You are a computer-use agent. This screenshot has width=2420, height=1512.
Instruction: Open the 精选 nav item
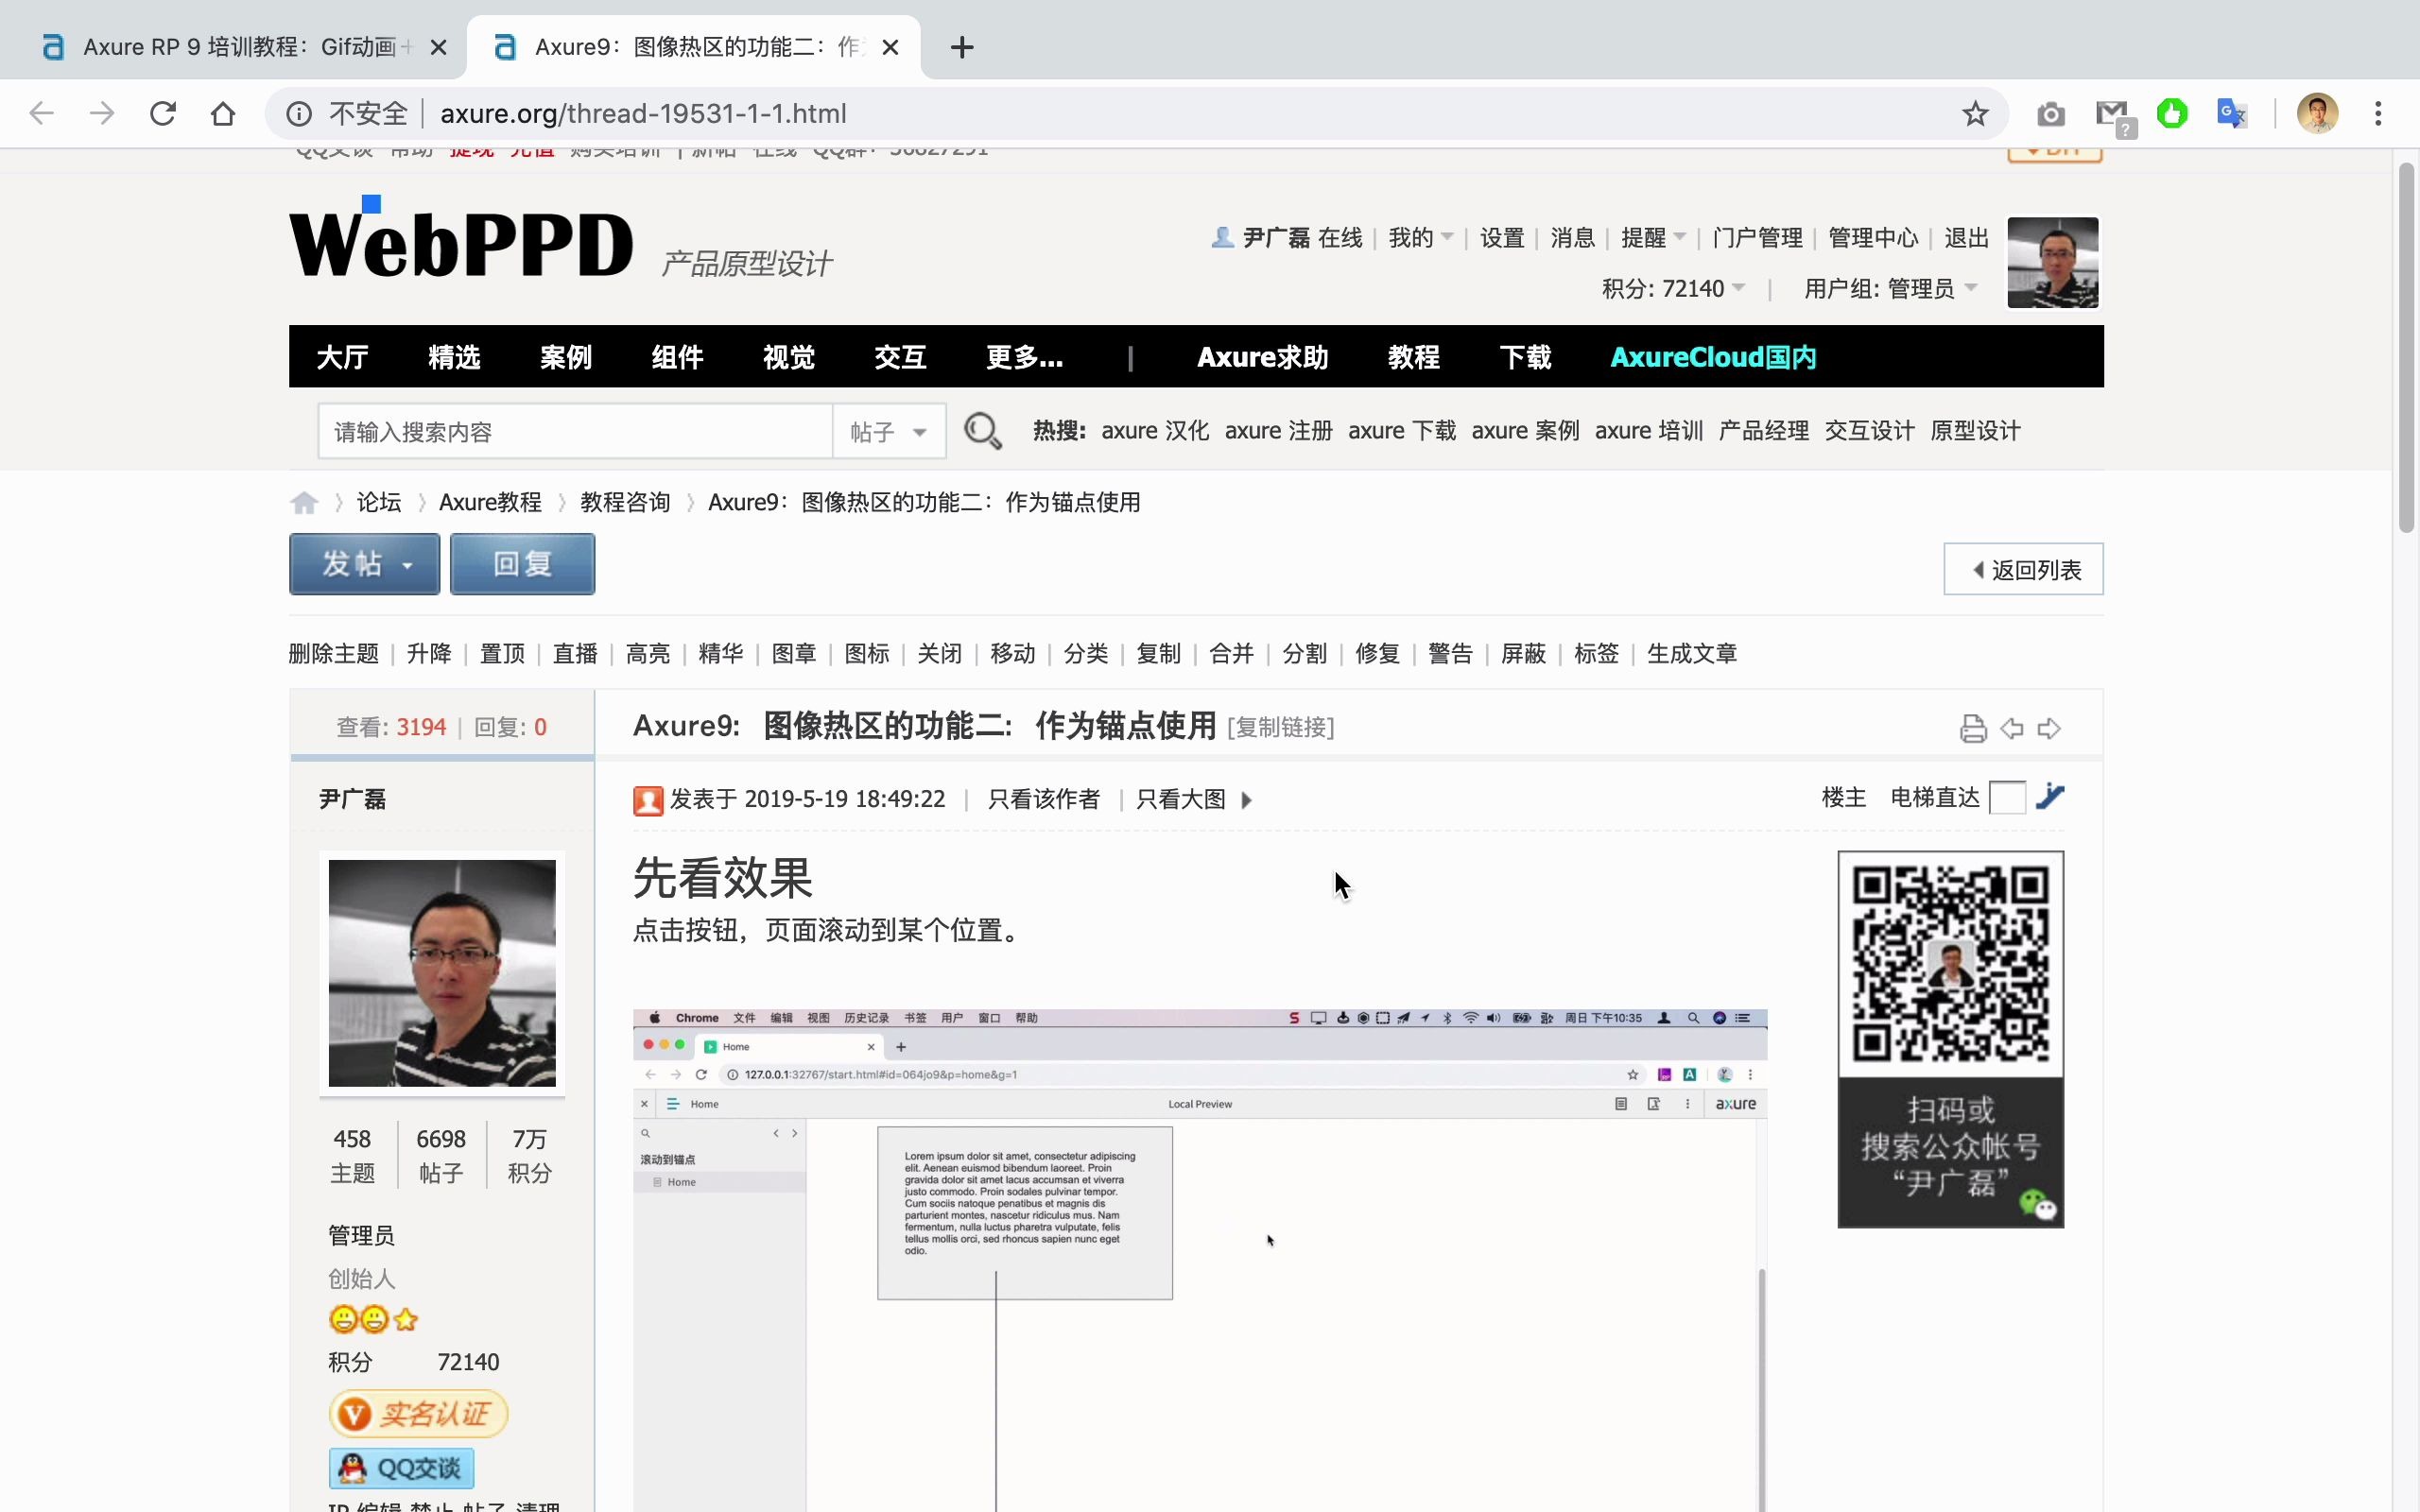[454, 357]
